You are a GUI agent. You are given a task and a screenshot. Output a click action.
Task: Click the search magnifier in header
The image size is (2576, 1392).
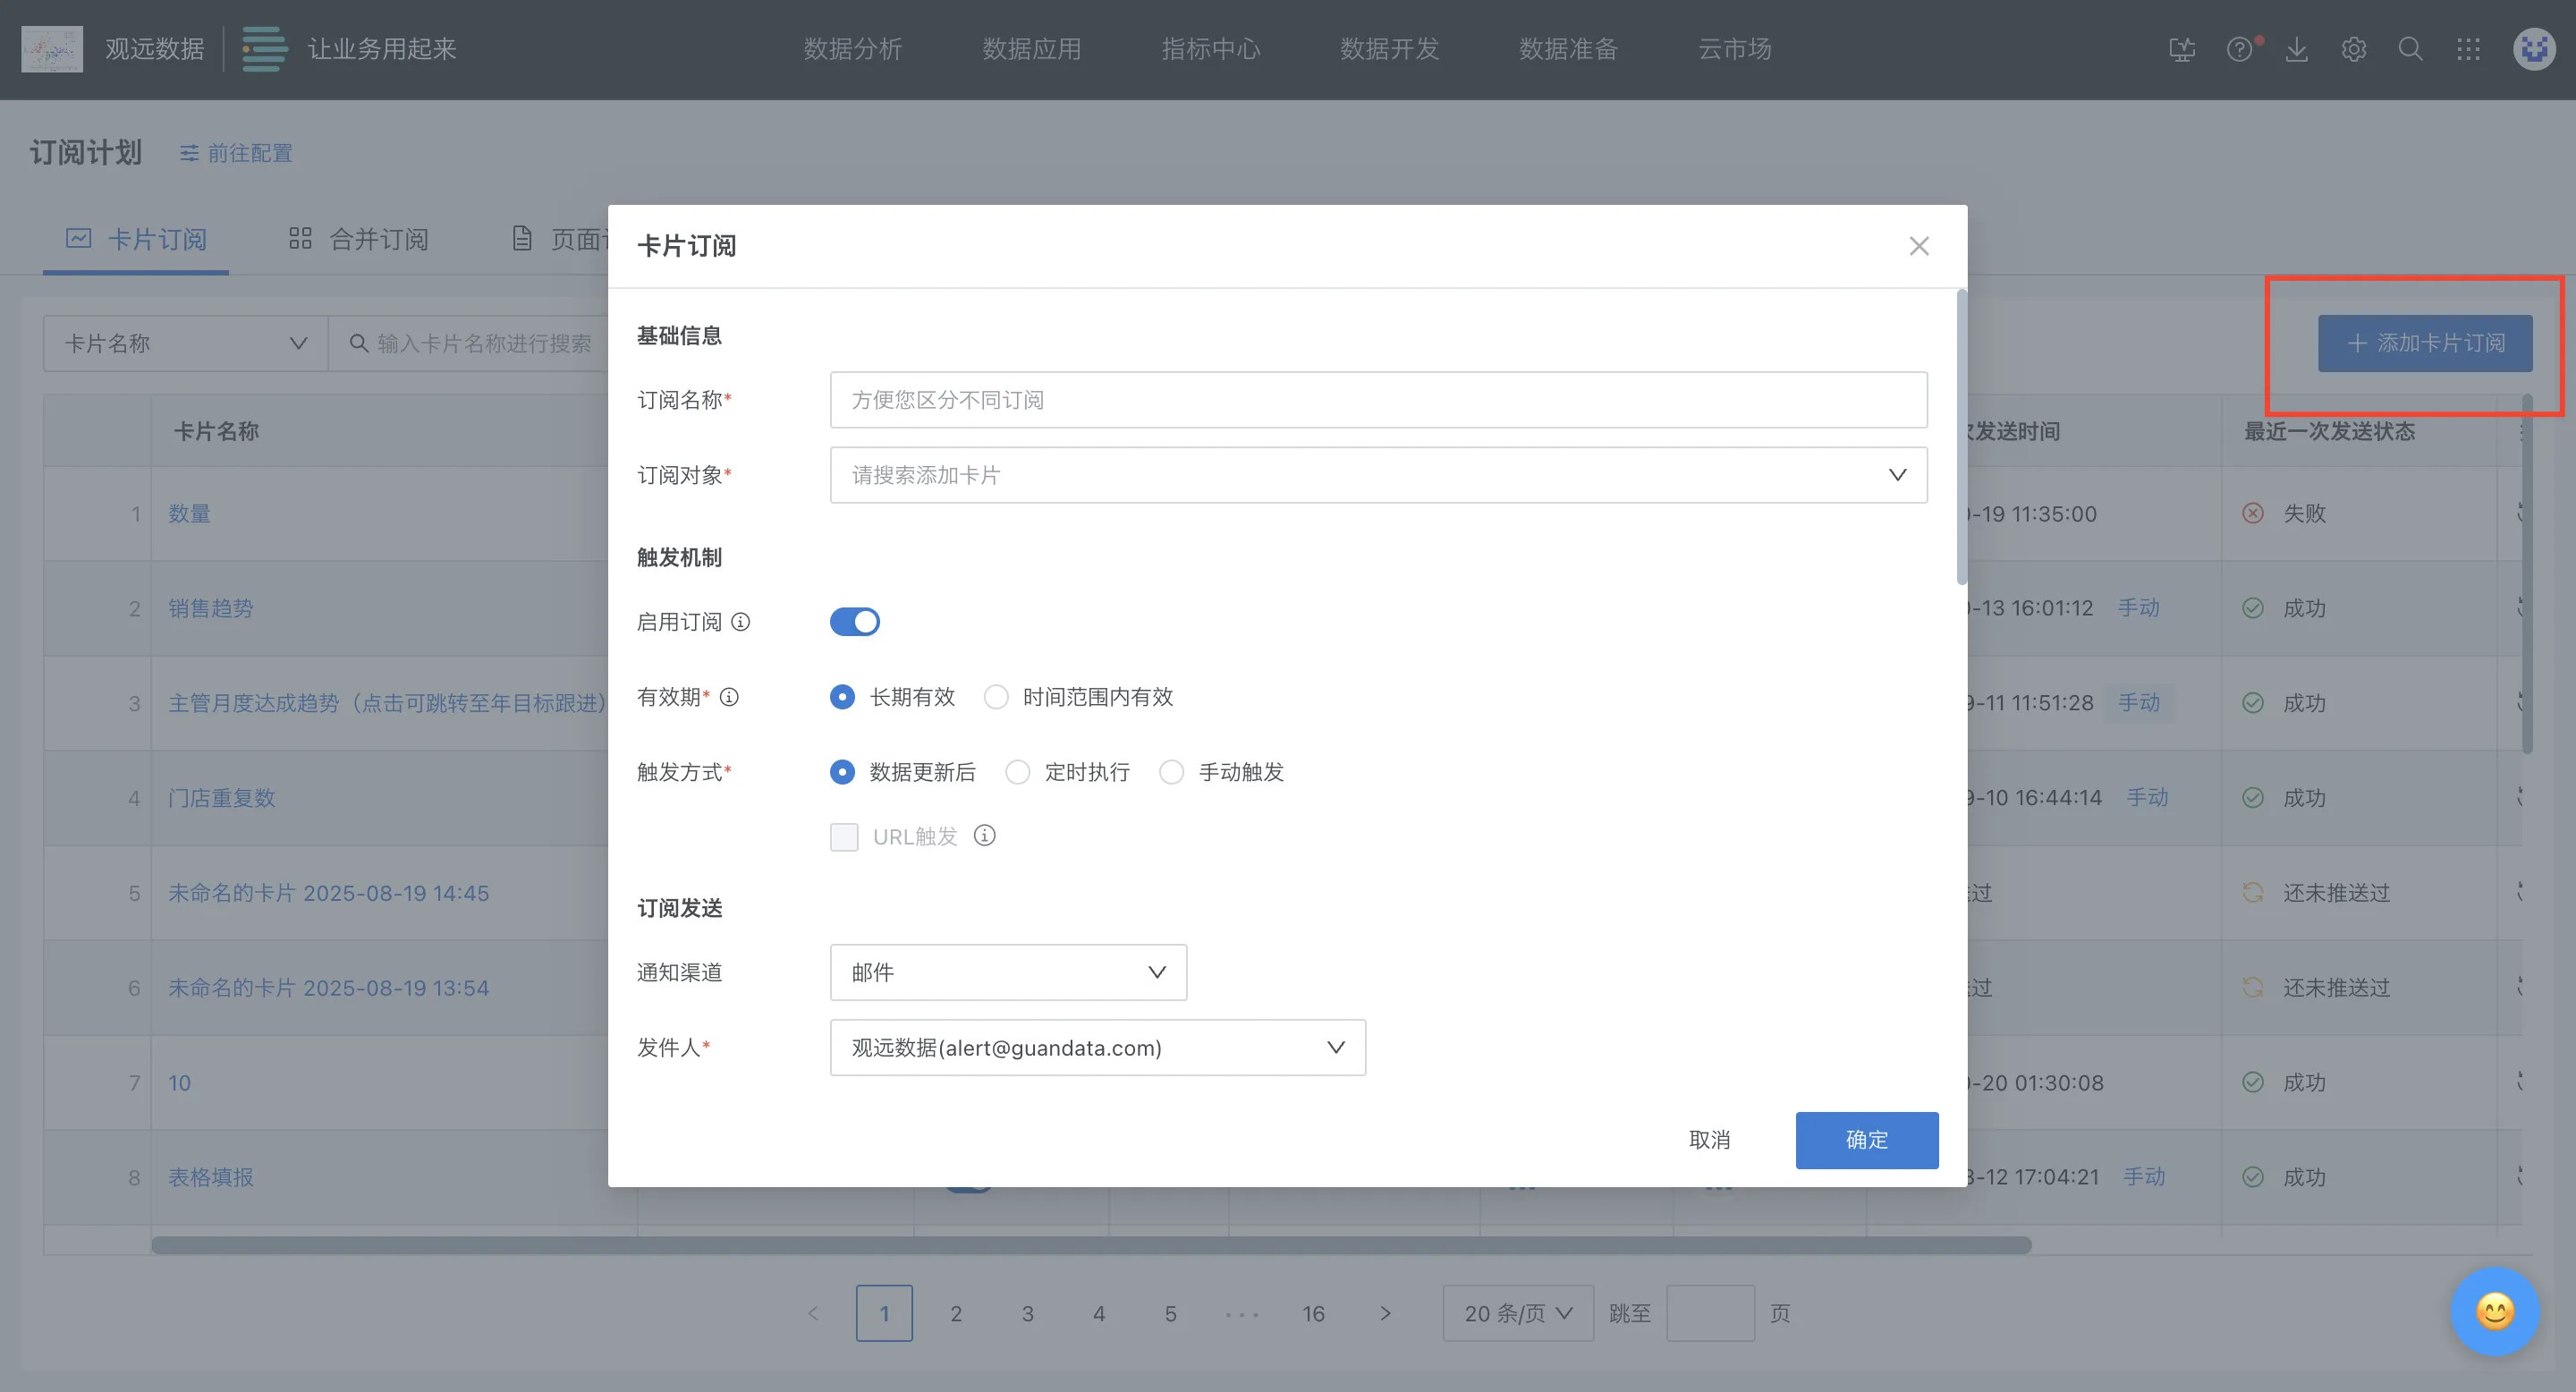pyautogui.click(x=2411, y=49)
